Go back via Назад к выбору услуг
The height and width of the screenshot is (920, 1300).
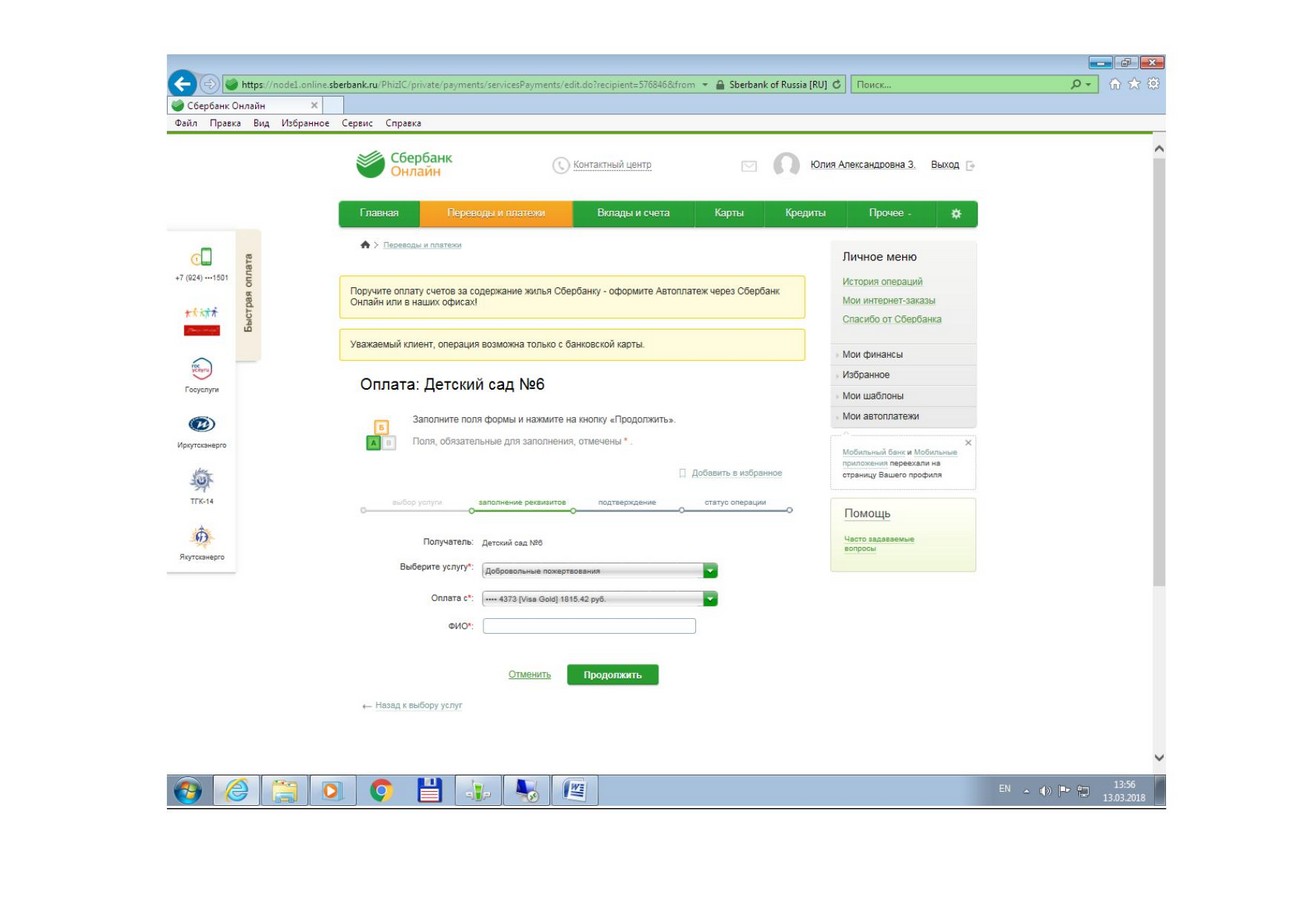412,706
